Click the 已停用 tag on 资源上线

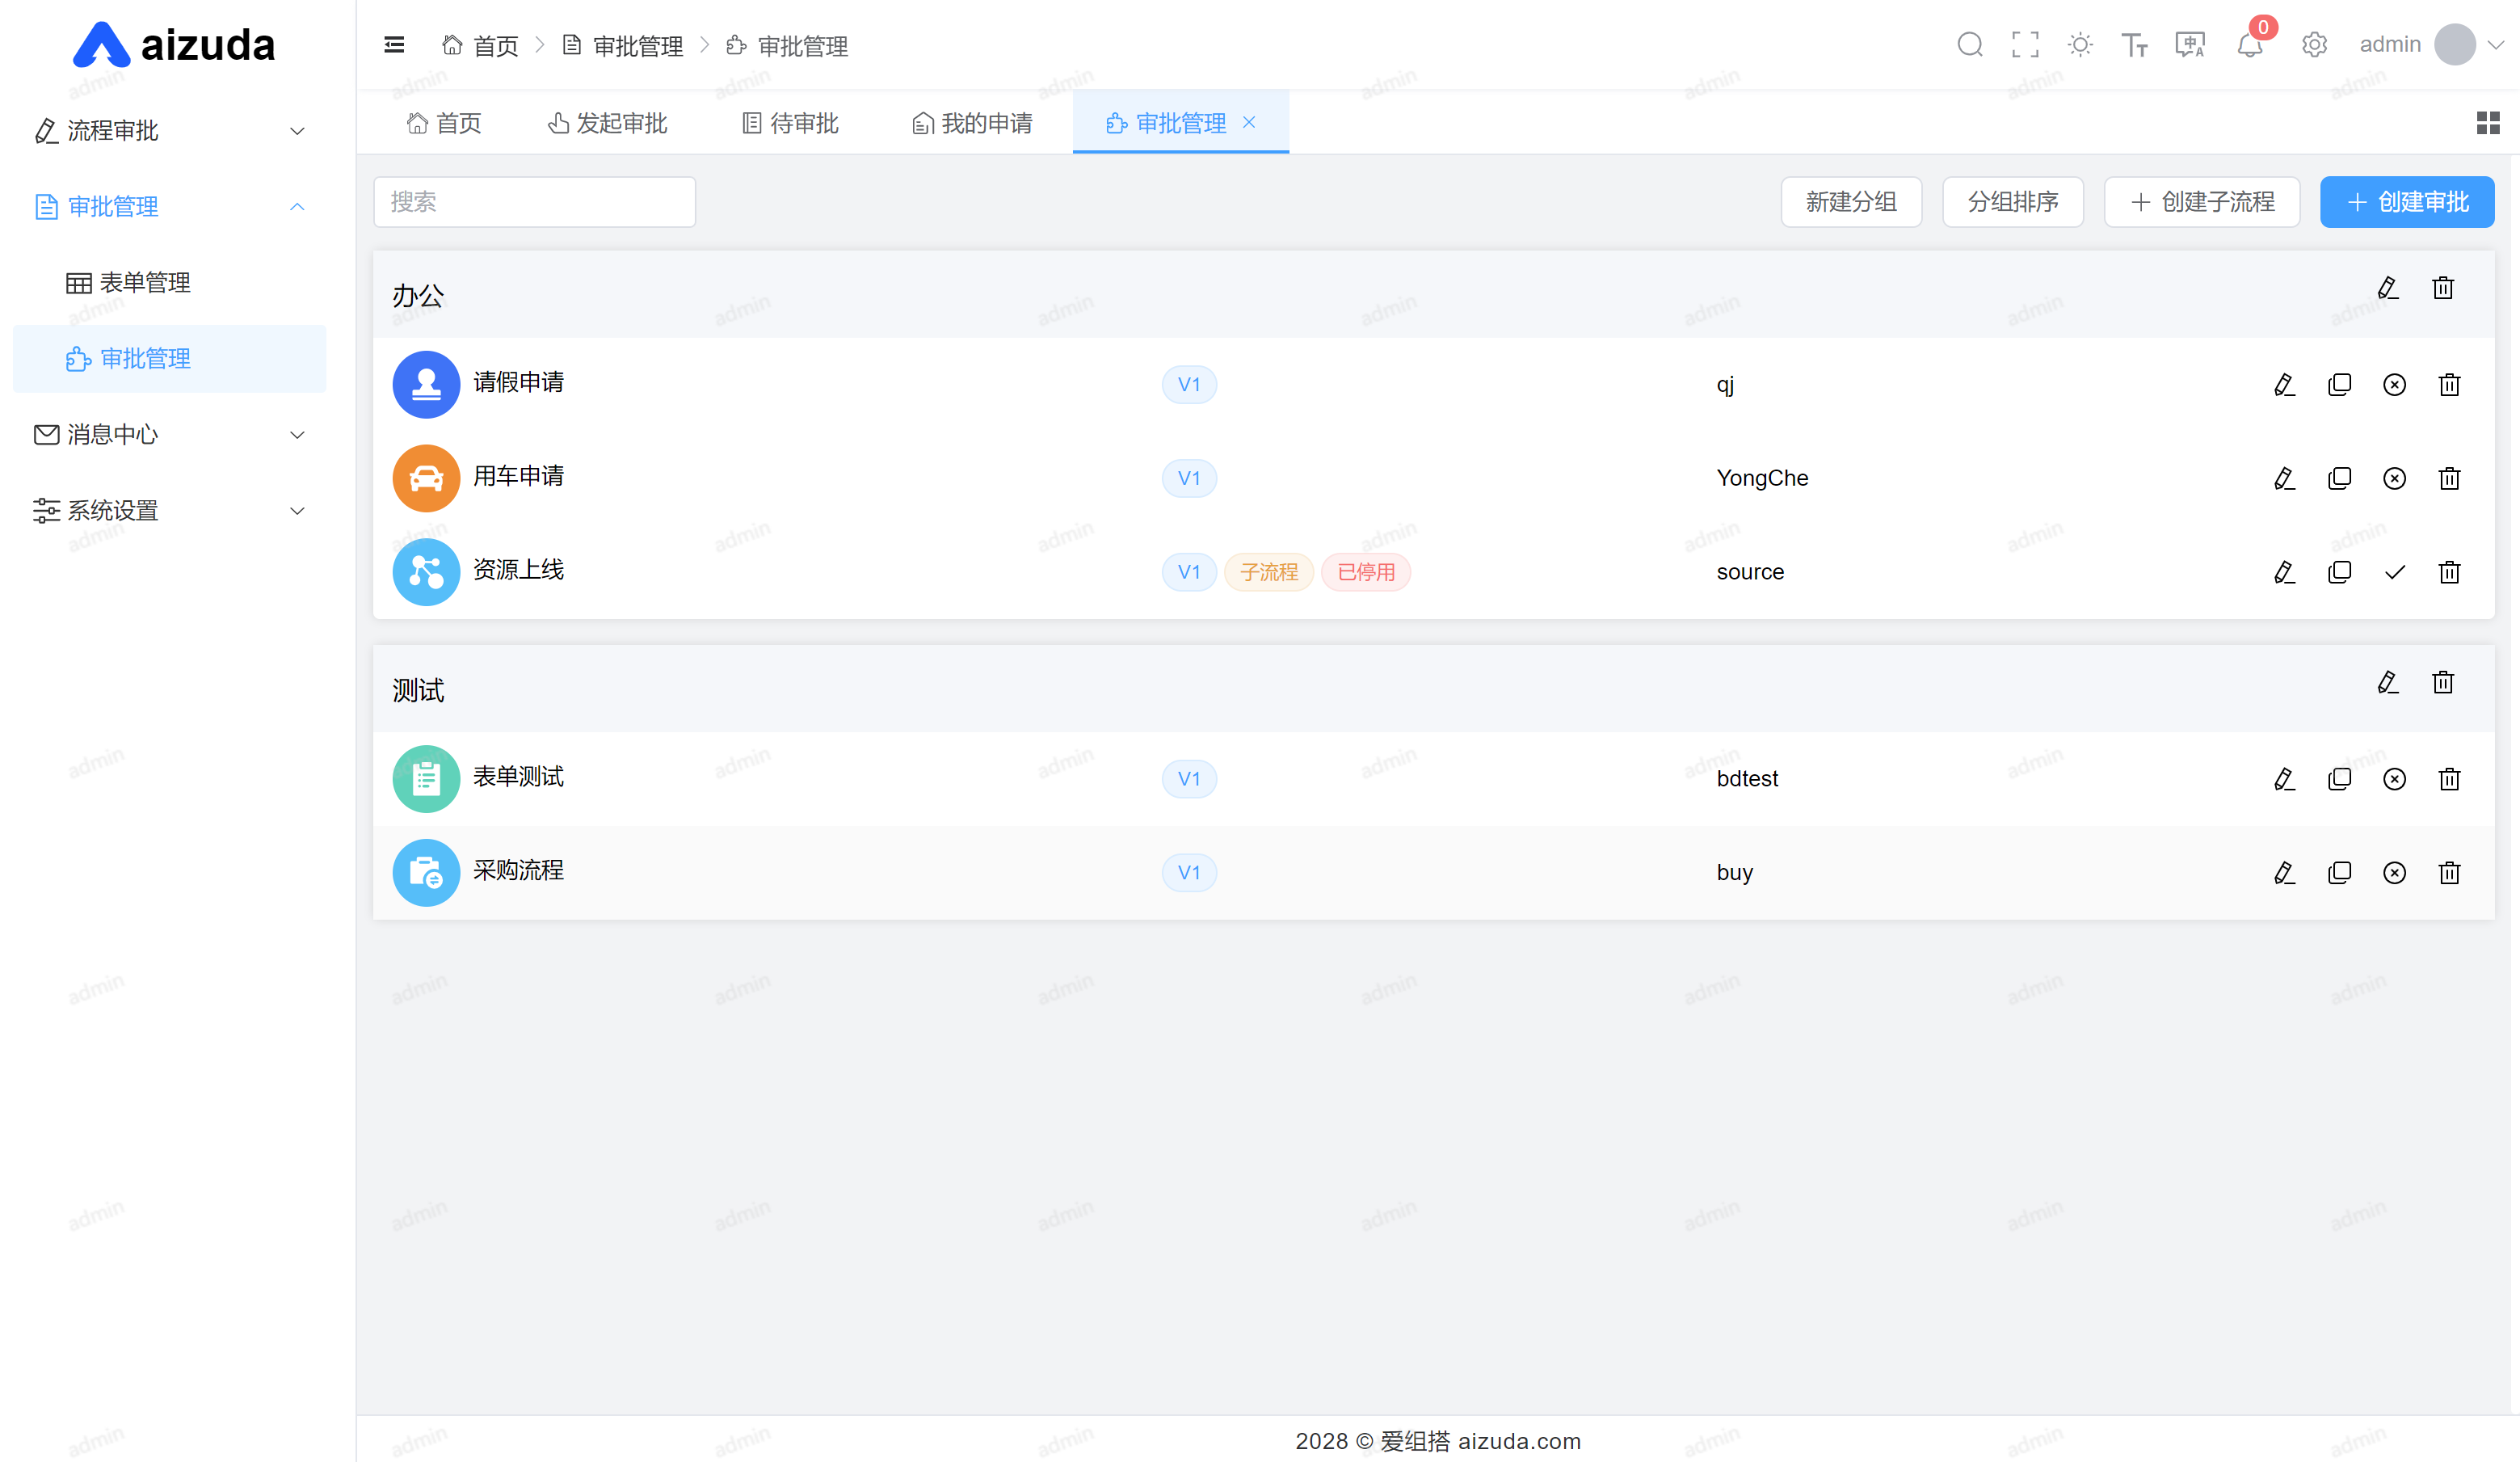coord(1366,573)
